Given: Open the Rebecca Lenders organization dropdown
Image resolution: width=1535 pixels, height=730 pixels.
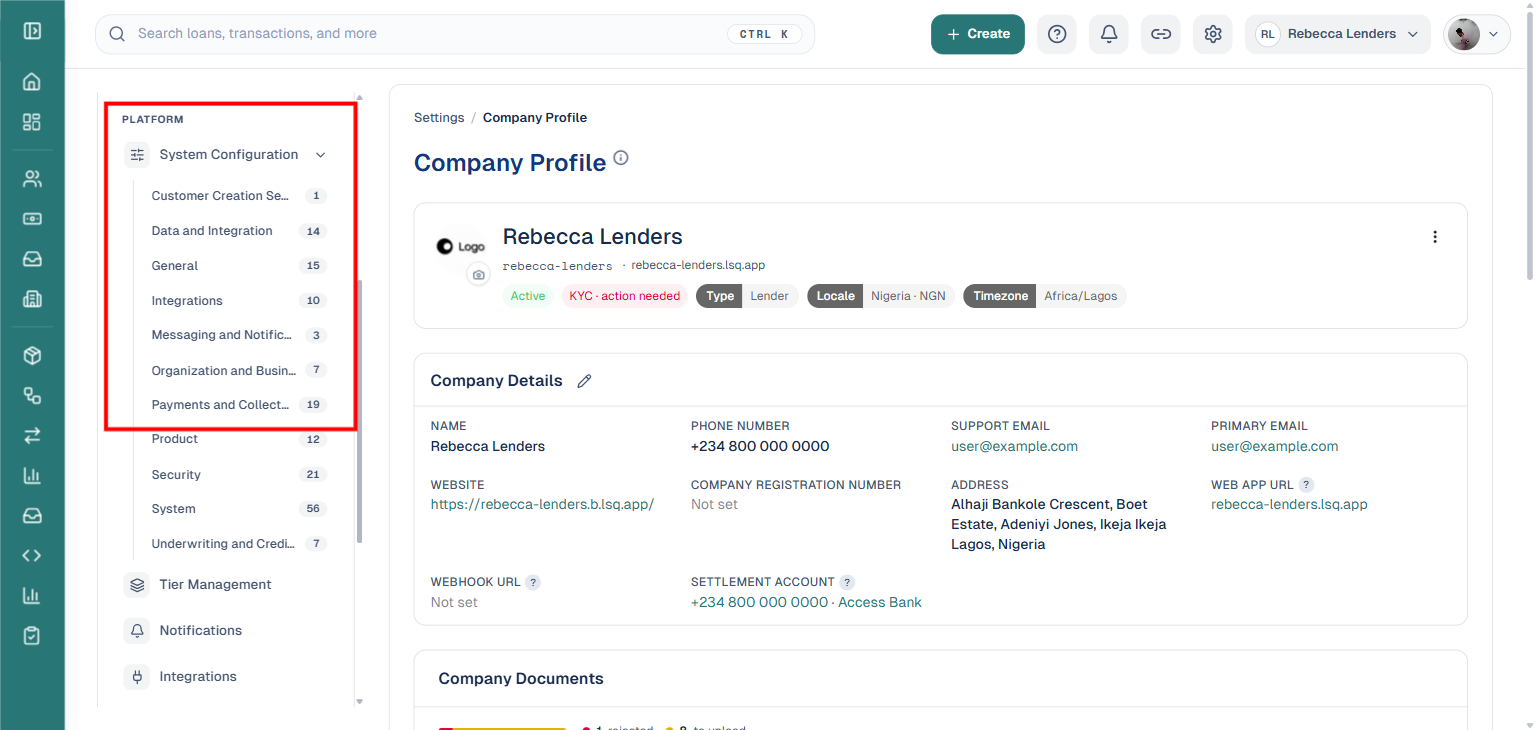Looking at the screenshot, I should pyautogui.click(x=1338, y=34).
